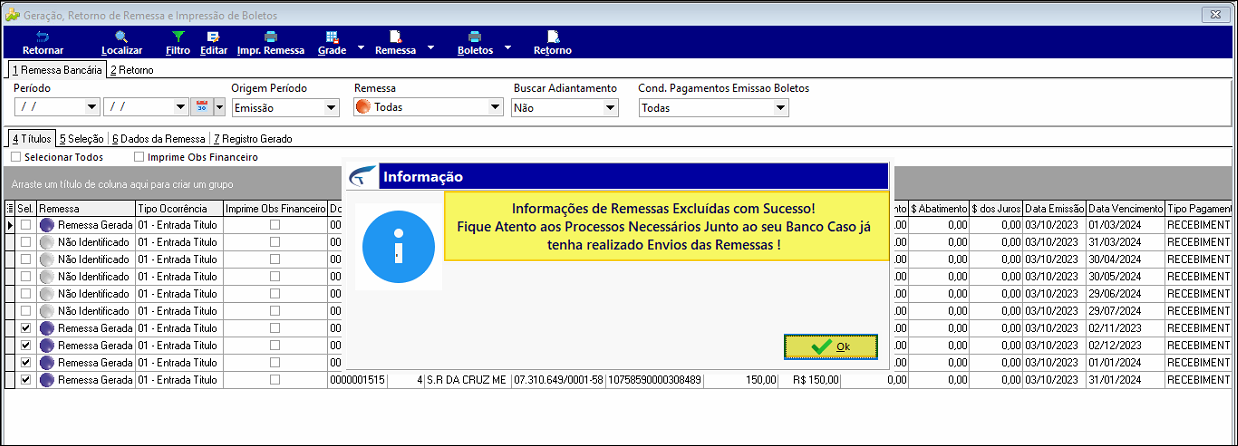Click the orange ball swatch in Remessa filter
This screenshot has height=446, width=1238.
click(364, 107)
